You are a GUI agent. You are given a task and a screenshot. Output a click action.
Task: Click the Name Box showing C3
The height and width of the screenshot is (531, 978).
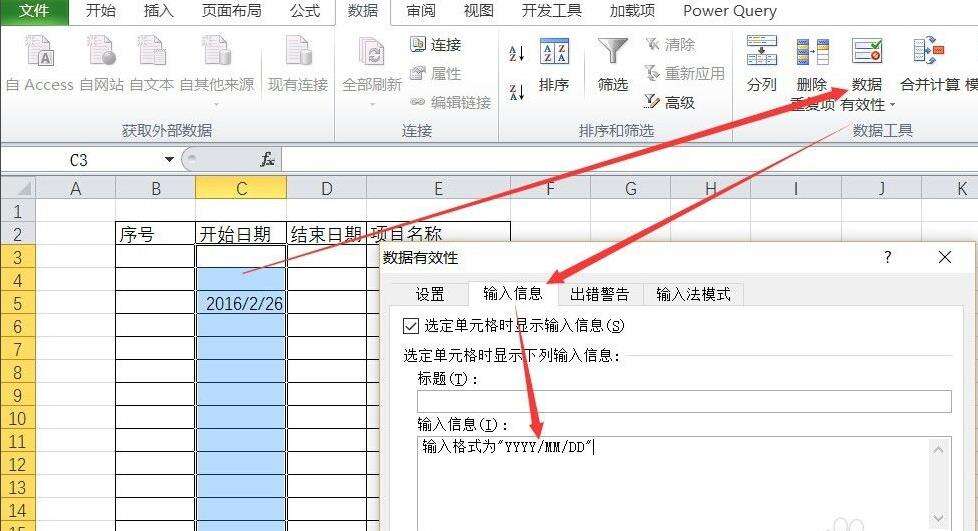tap(81, 160)
